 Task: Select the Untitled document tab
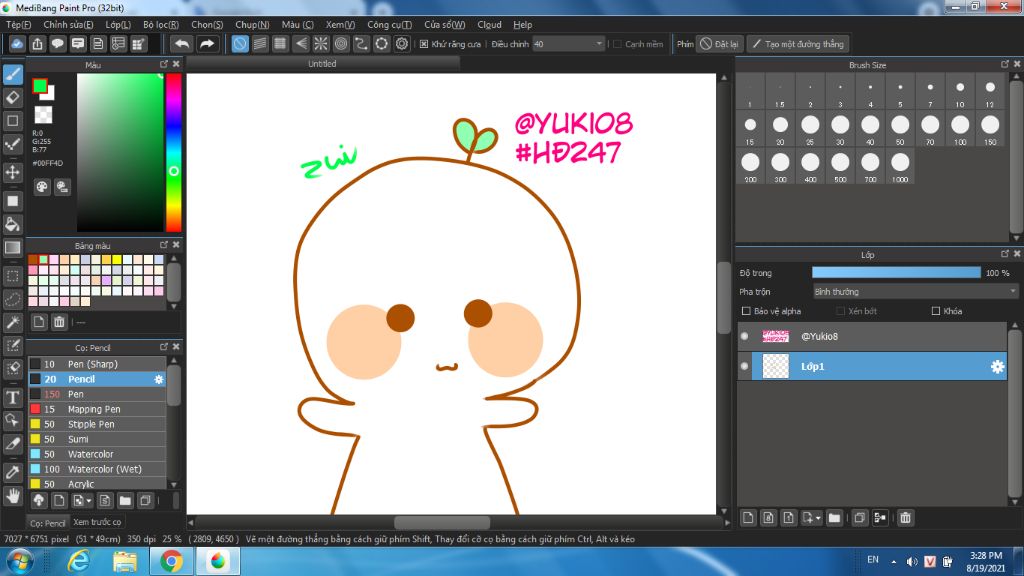(x=323, y=64)
